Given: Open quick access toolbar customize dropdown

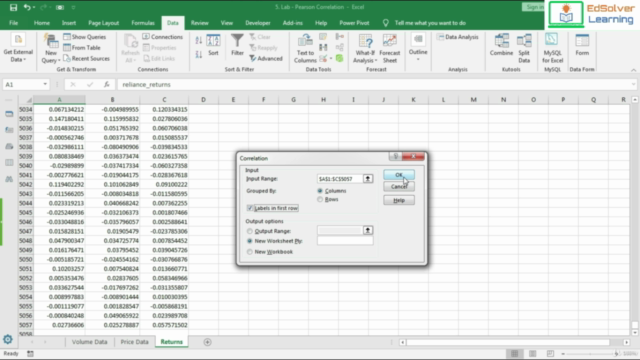Looking at the screenshot, I should pyautogui.click(x=73, y=7).
